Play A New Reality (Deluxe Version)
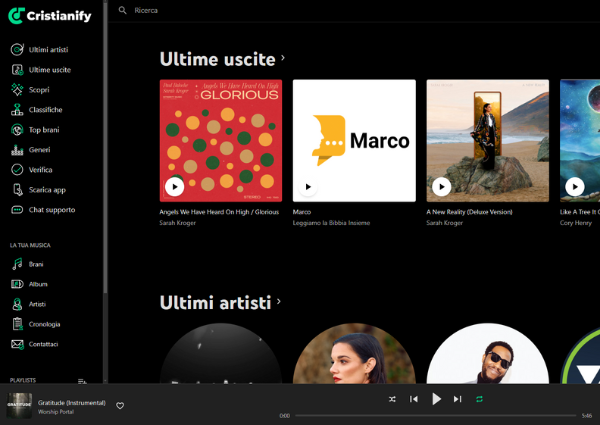This screenshot has height=425, width=600. click(442, 187)
